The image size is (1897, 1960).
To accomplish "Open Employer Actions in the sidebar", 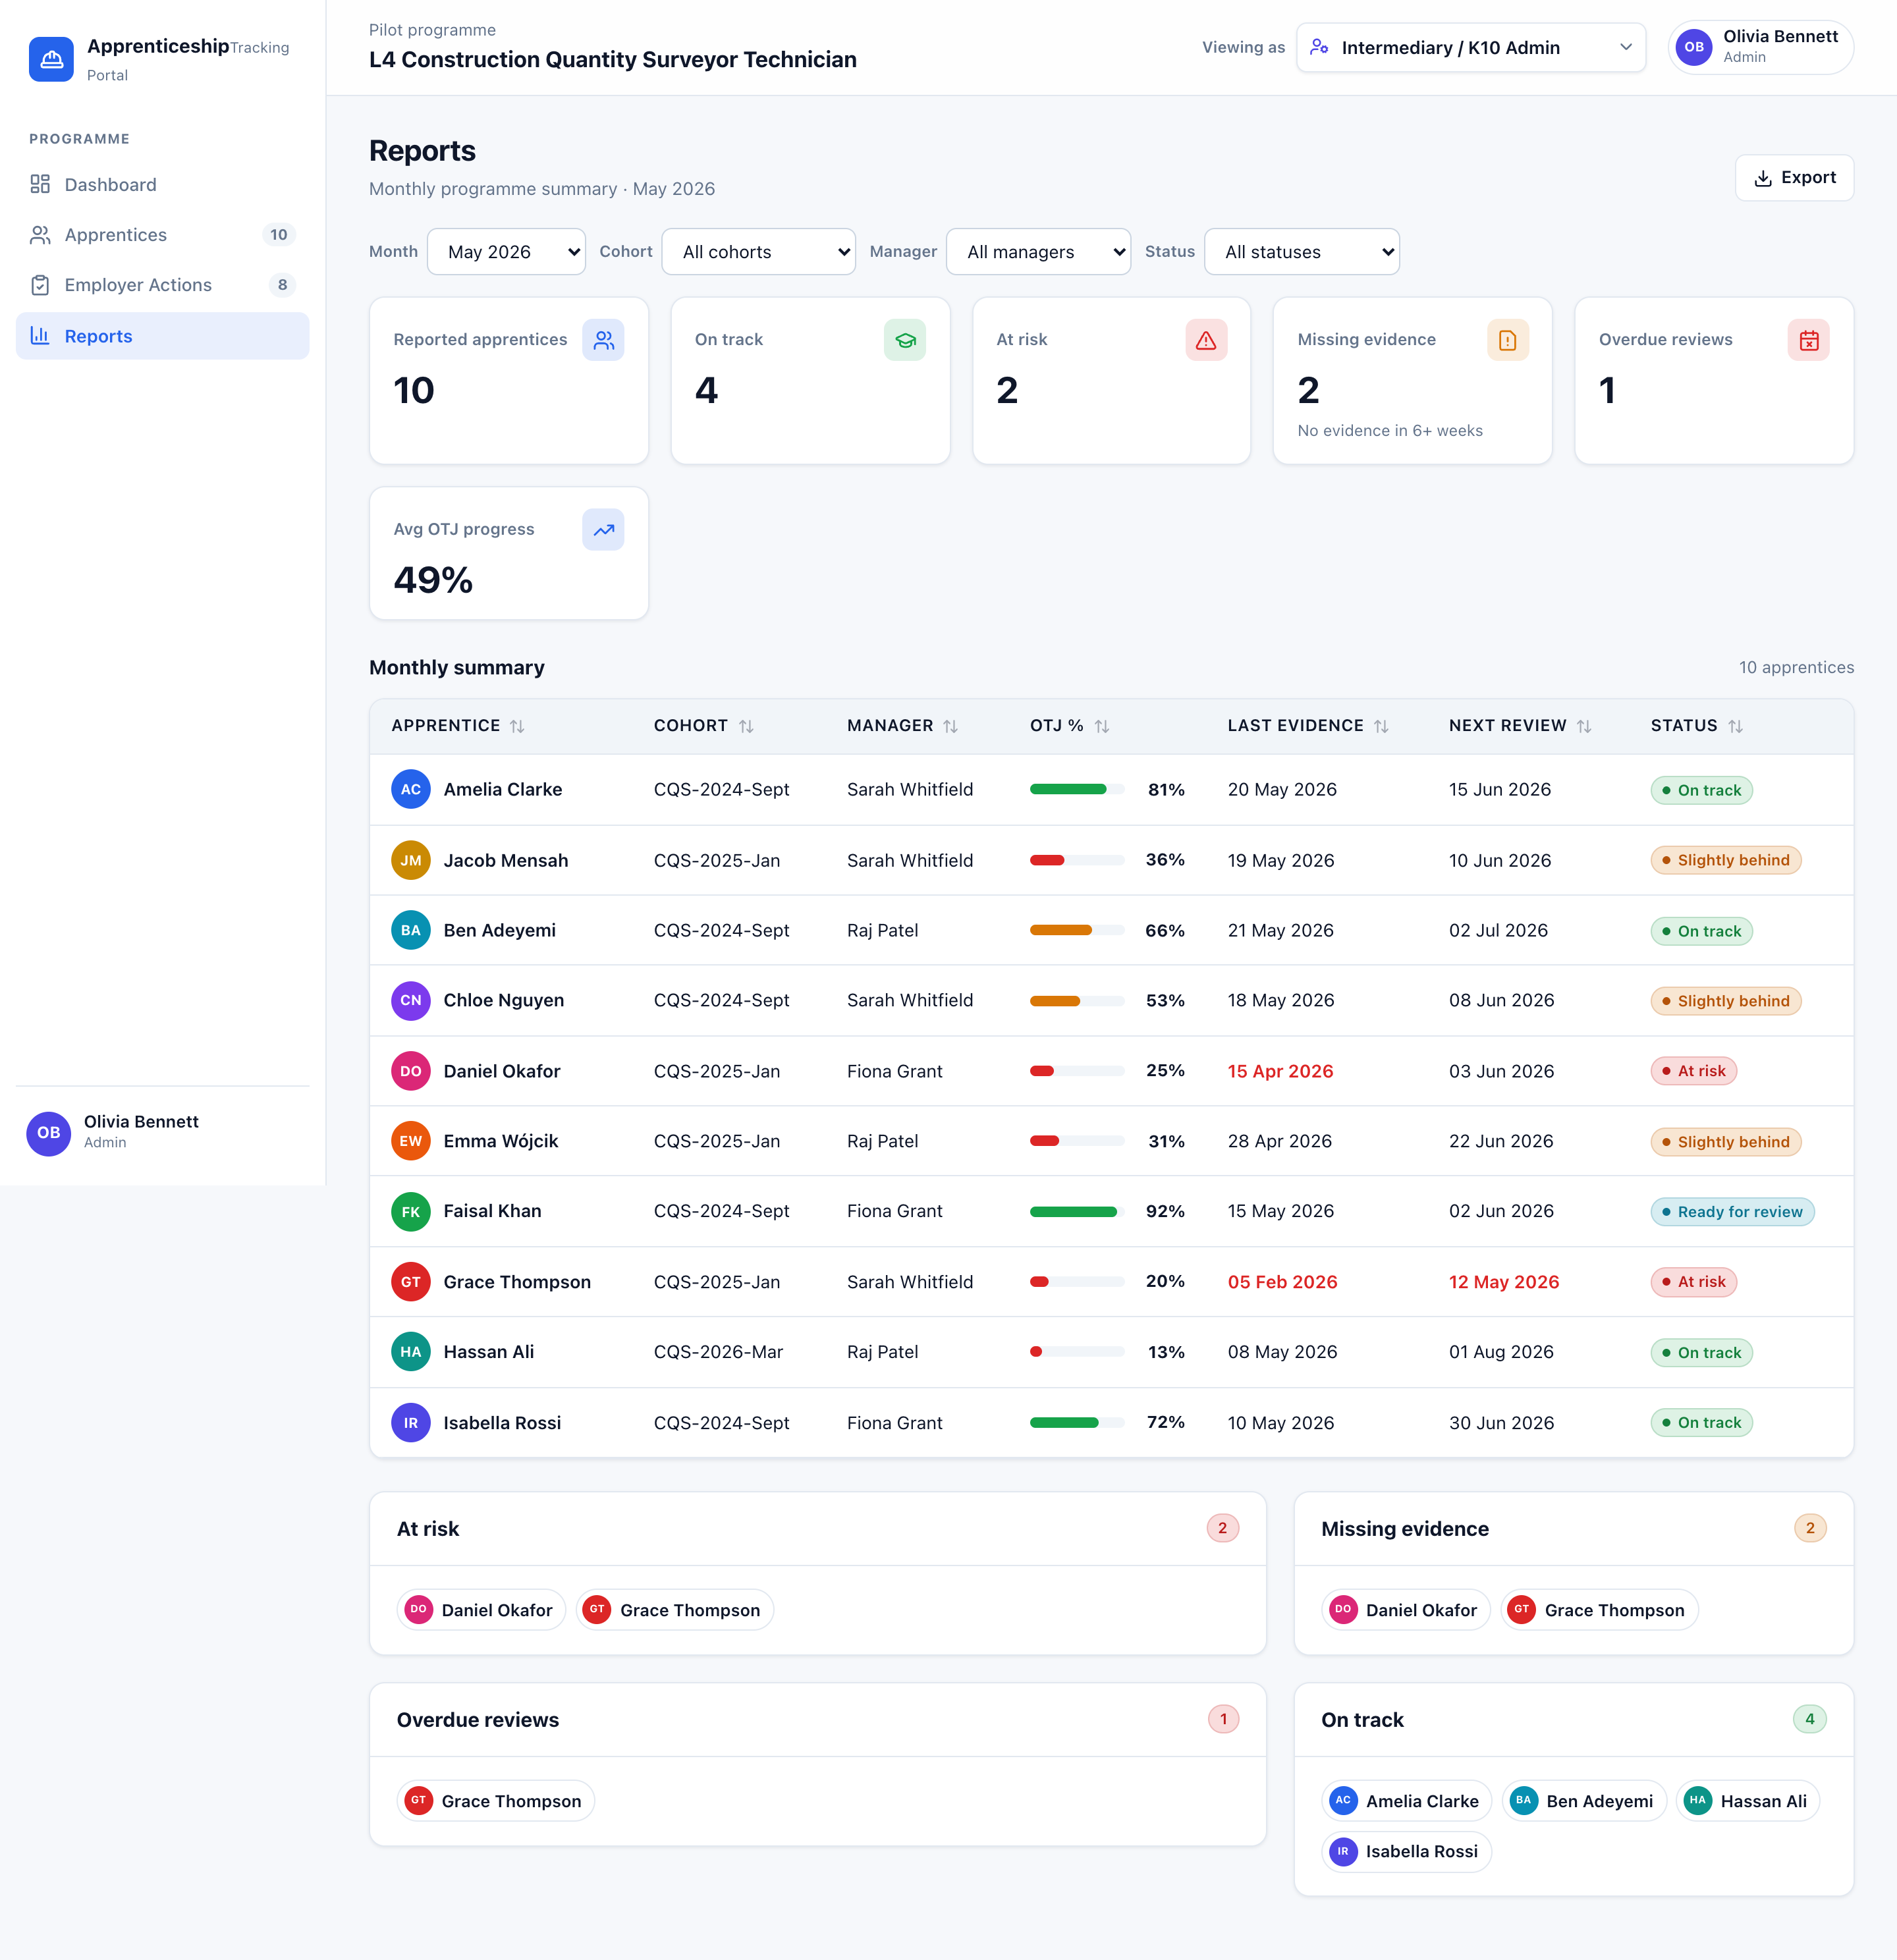I will (x=163, y=285).
